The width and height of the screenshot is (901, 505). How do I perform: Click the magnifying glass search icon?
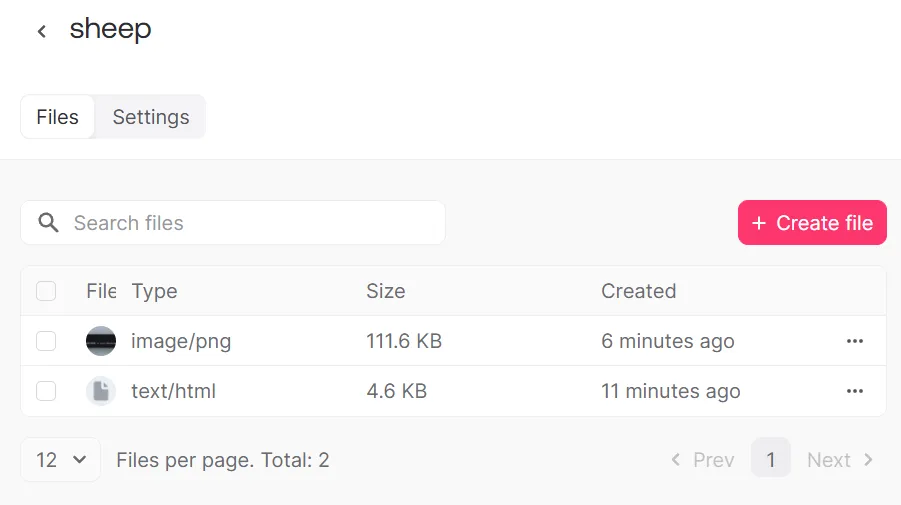pos(48,223)
